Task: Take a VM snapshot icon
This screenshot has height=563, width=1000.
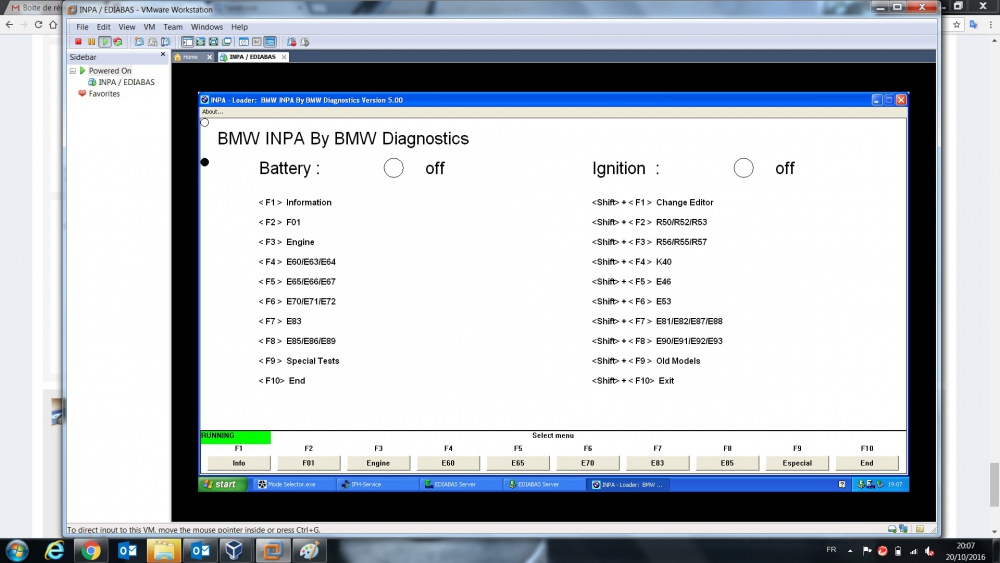Action: point(139,41)
